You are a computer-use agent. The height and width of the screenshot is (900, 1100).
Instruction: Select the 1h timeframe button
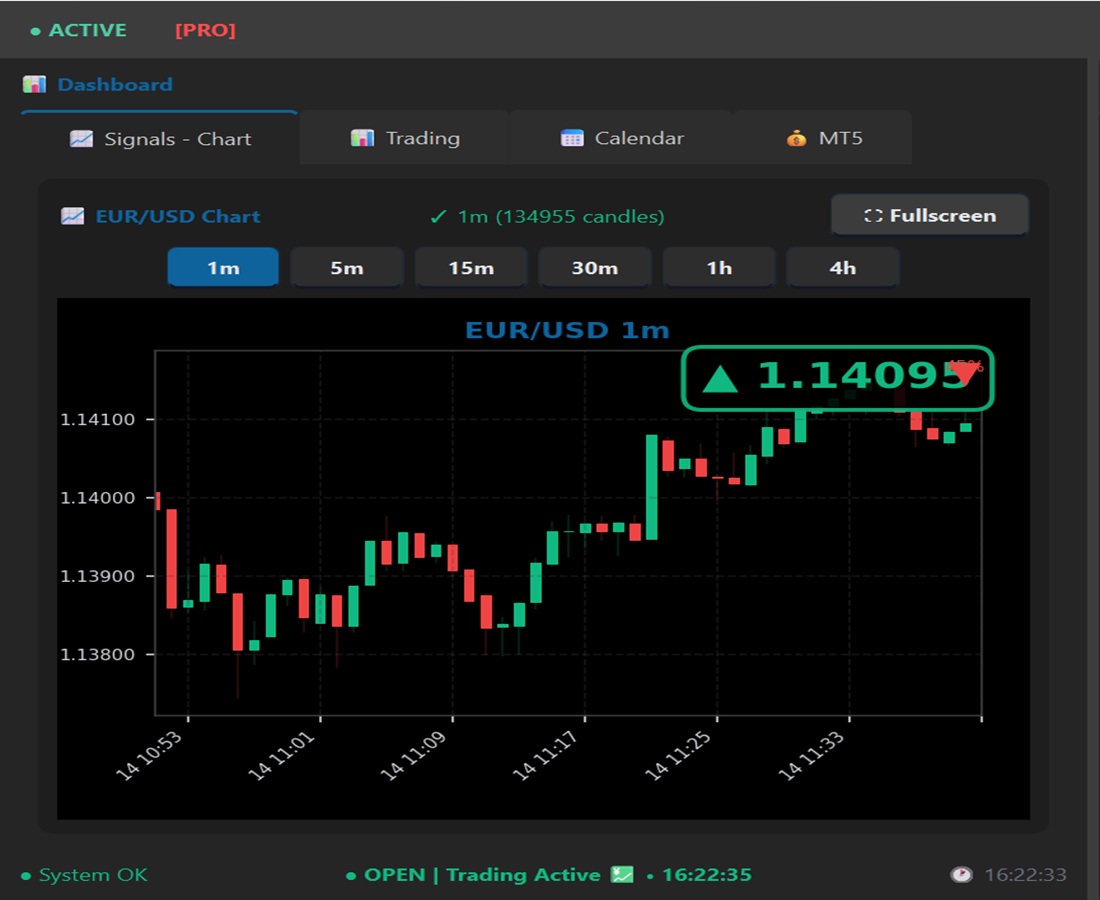[719, 268]
